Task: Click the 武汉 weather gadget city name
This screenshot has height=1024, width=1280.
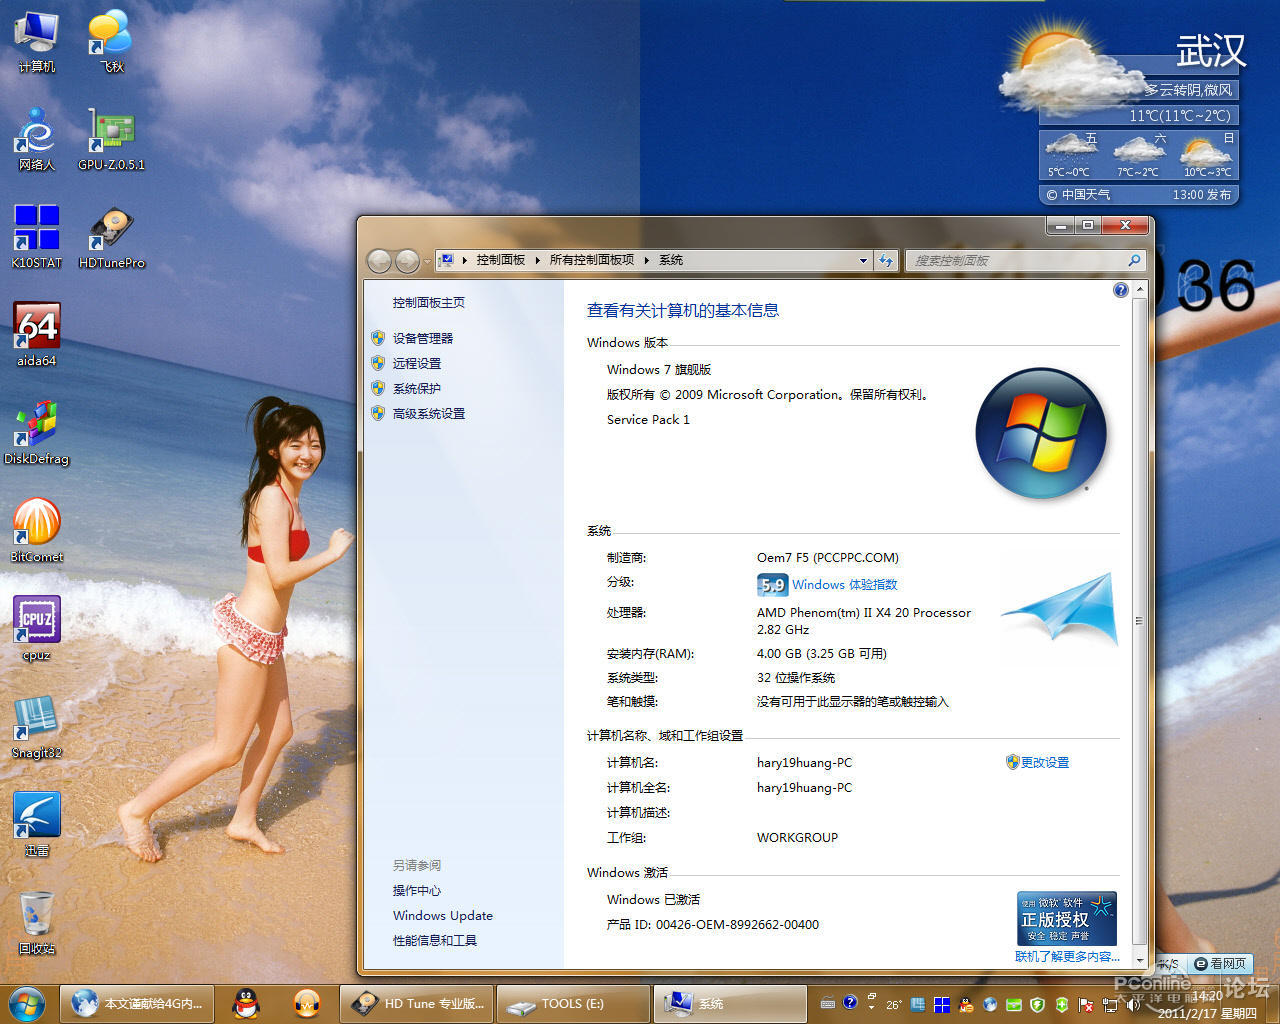Action: [1211, 51]
